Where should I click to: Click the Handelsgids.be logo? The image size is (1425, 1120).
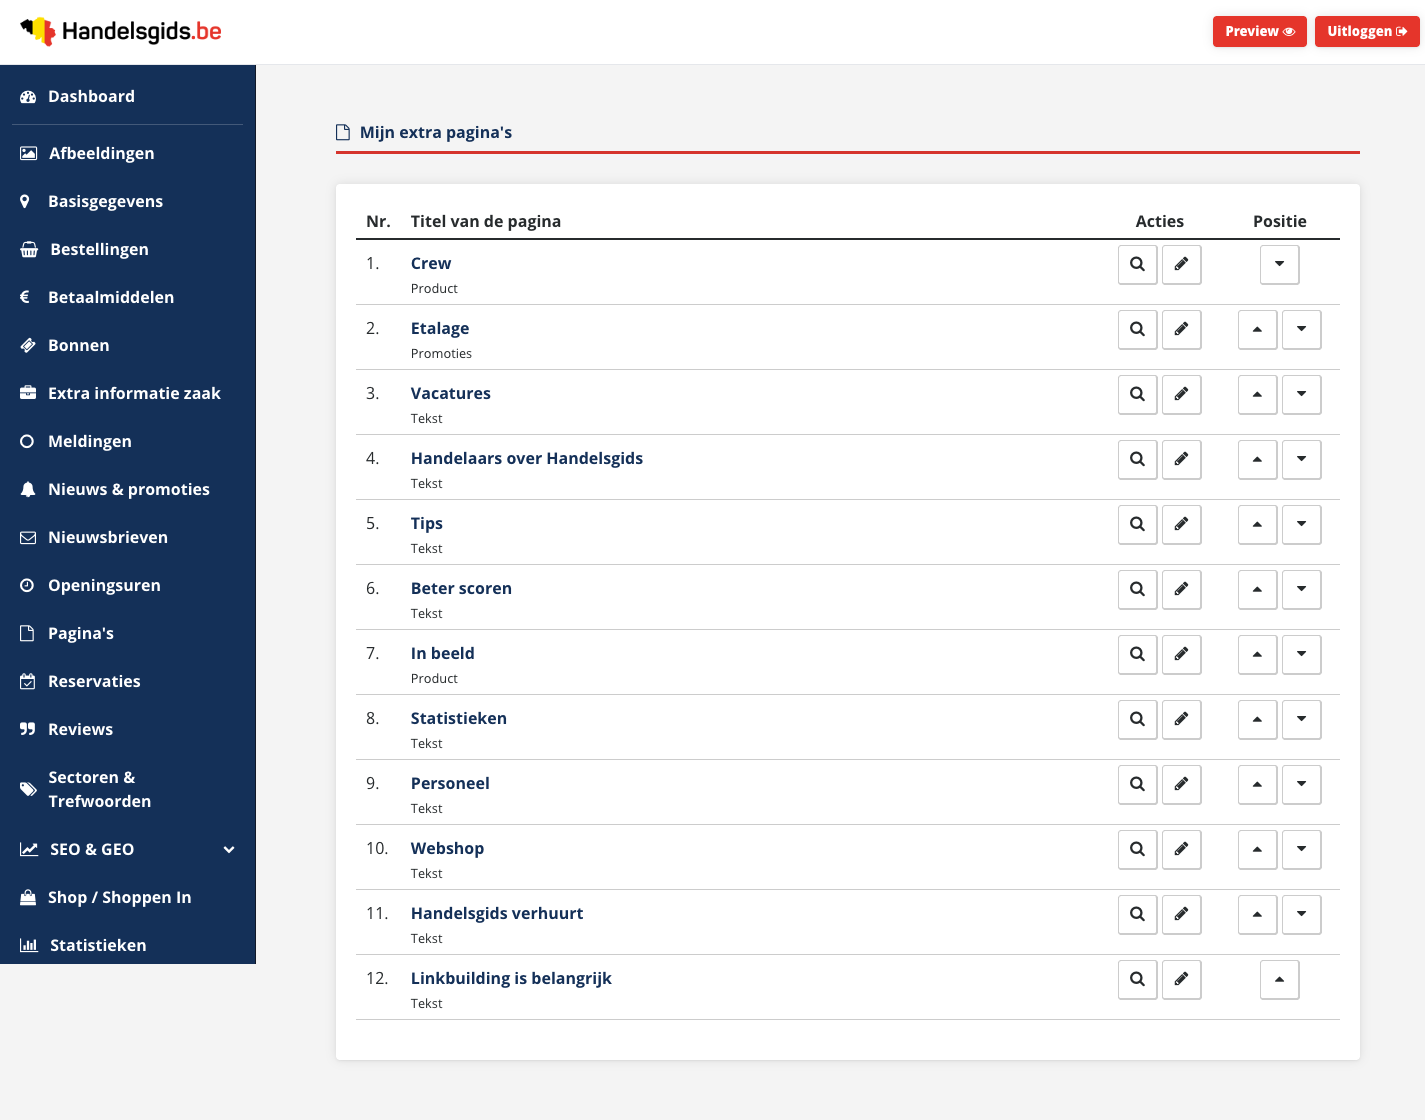(121, 31)
